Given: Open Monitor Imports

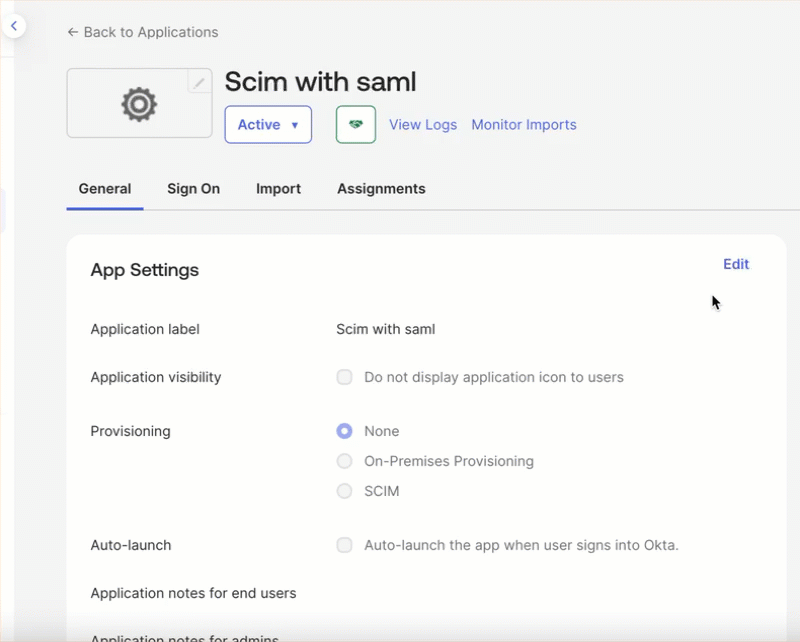Looking at the screenshot, I should pos(524,124).
